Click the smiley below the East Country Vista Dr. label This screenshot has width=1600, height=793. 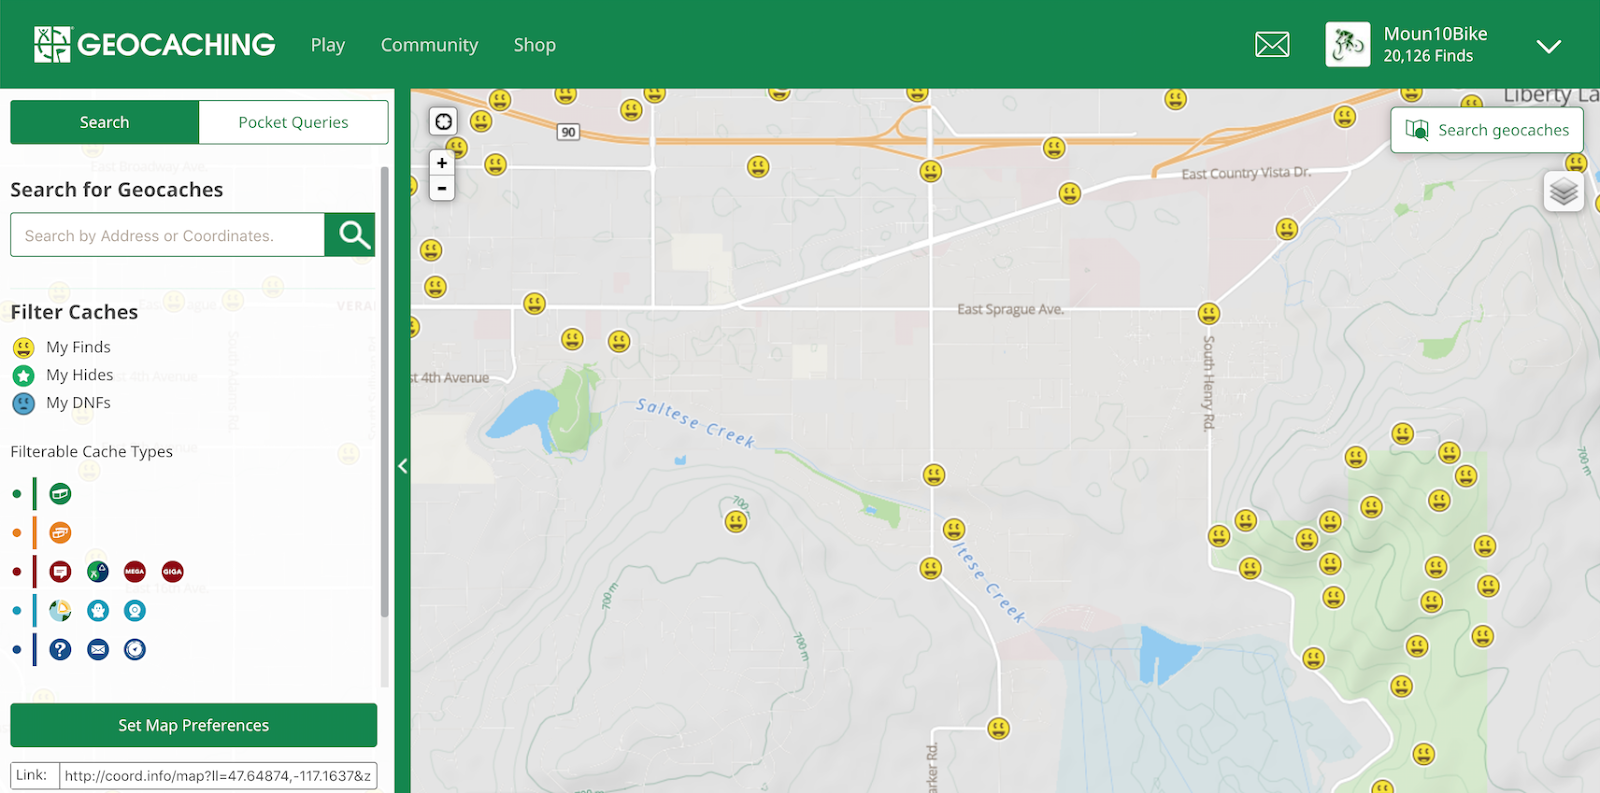[x=1287, y=229]
